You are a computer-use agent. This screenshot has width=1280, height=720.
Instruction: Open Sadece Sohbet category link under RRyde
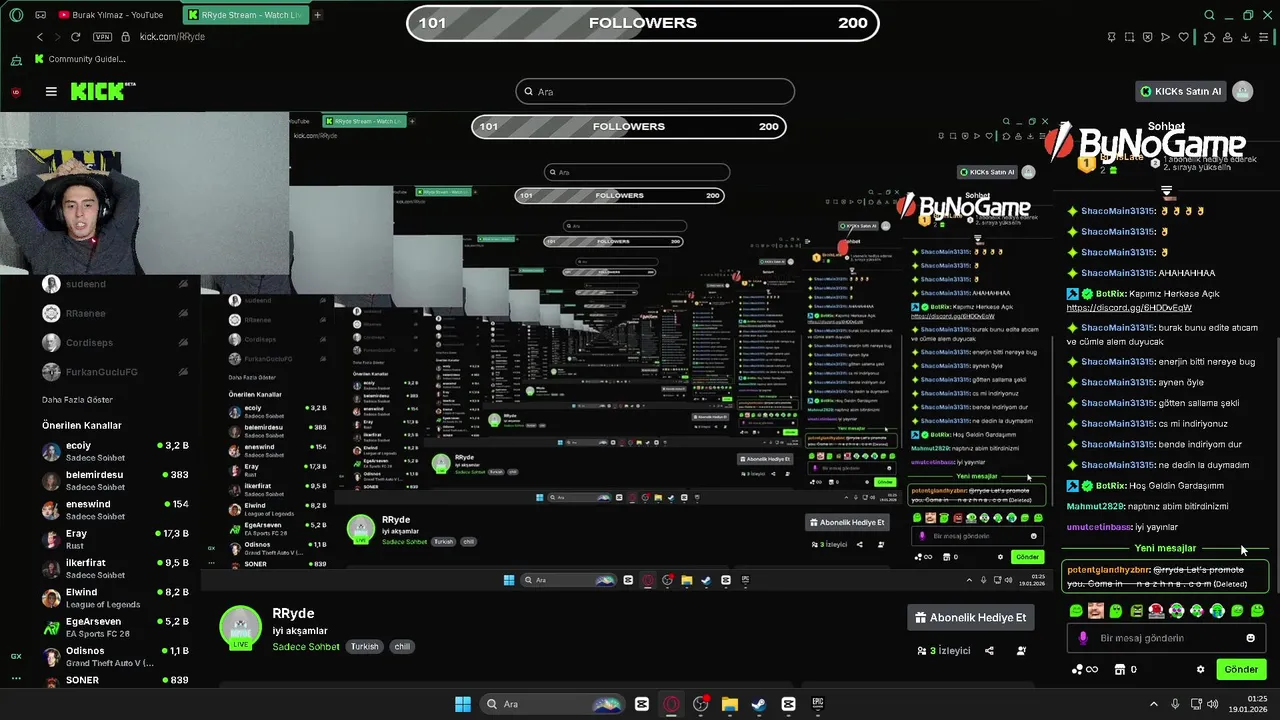point(306,647)
